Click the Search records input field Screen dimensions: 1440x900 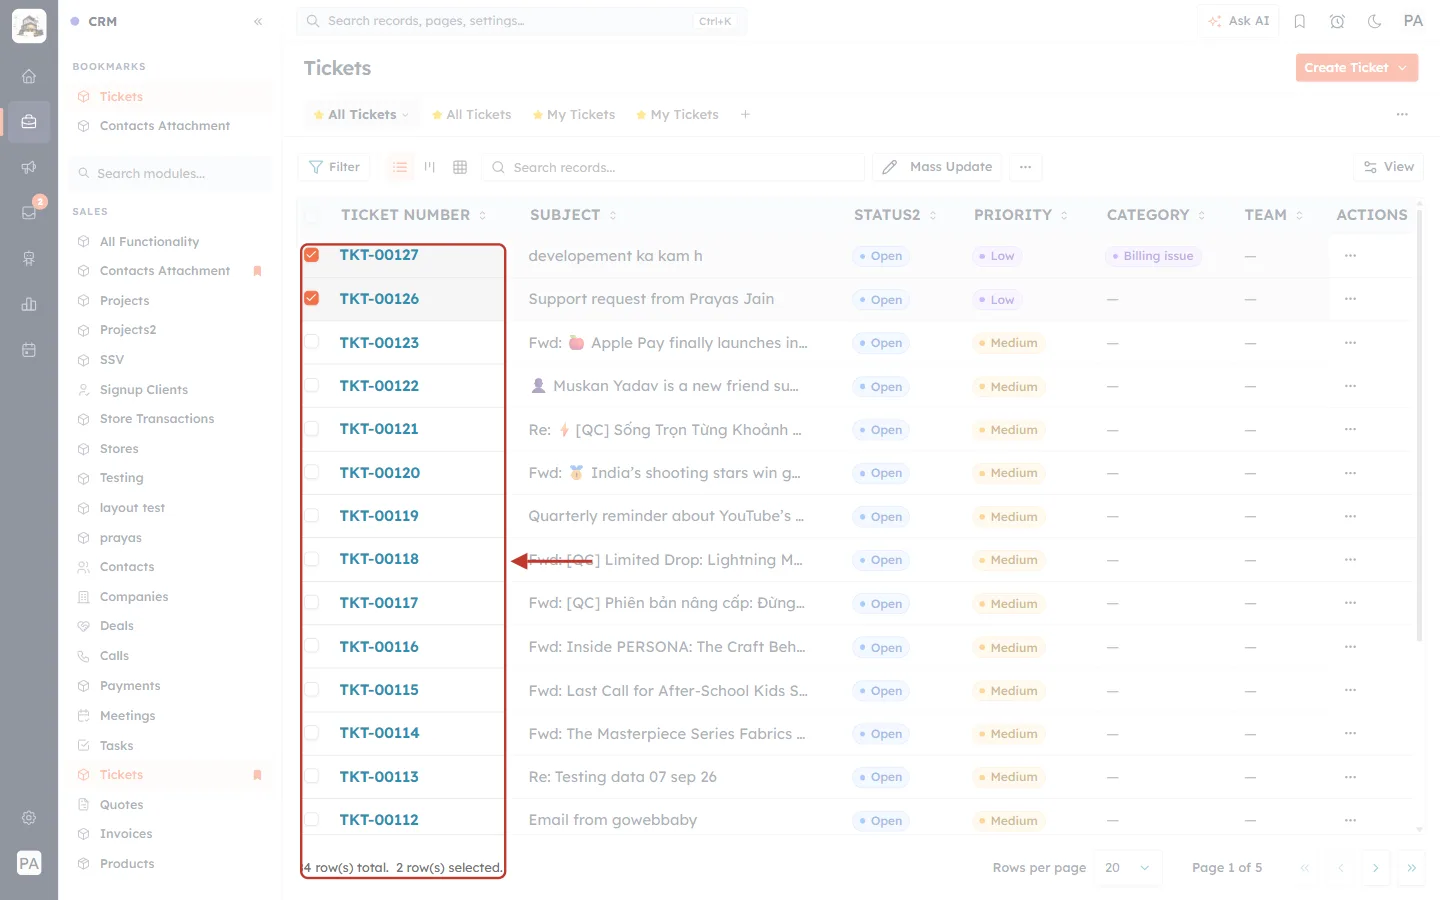[x=674, y=167]
